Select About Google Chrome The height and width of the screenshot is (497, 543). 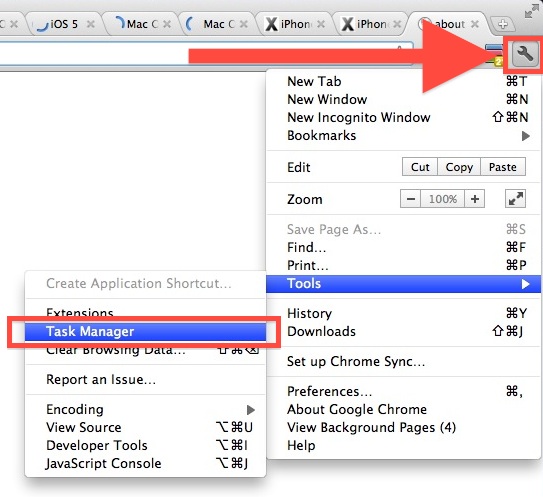click(x=403, y=409)
